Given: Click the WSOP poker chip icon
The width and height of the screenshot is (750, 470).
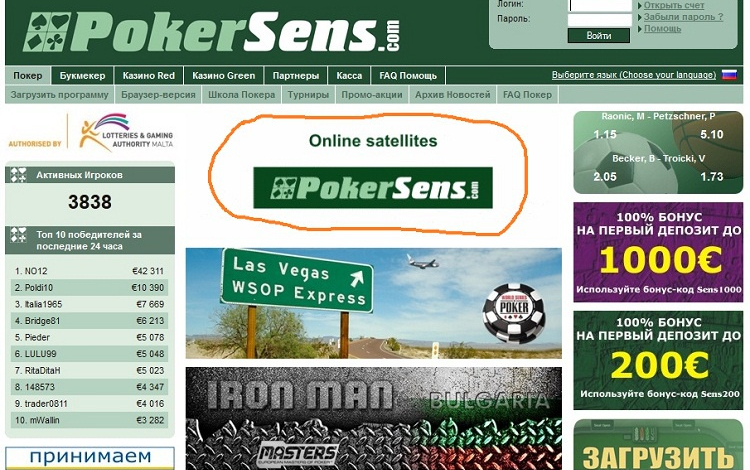Looking at the screenshot, I should pyautogui.click(x=514, y=313).
